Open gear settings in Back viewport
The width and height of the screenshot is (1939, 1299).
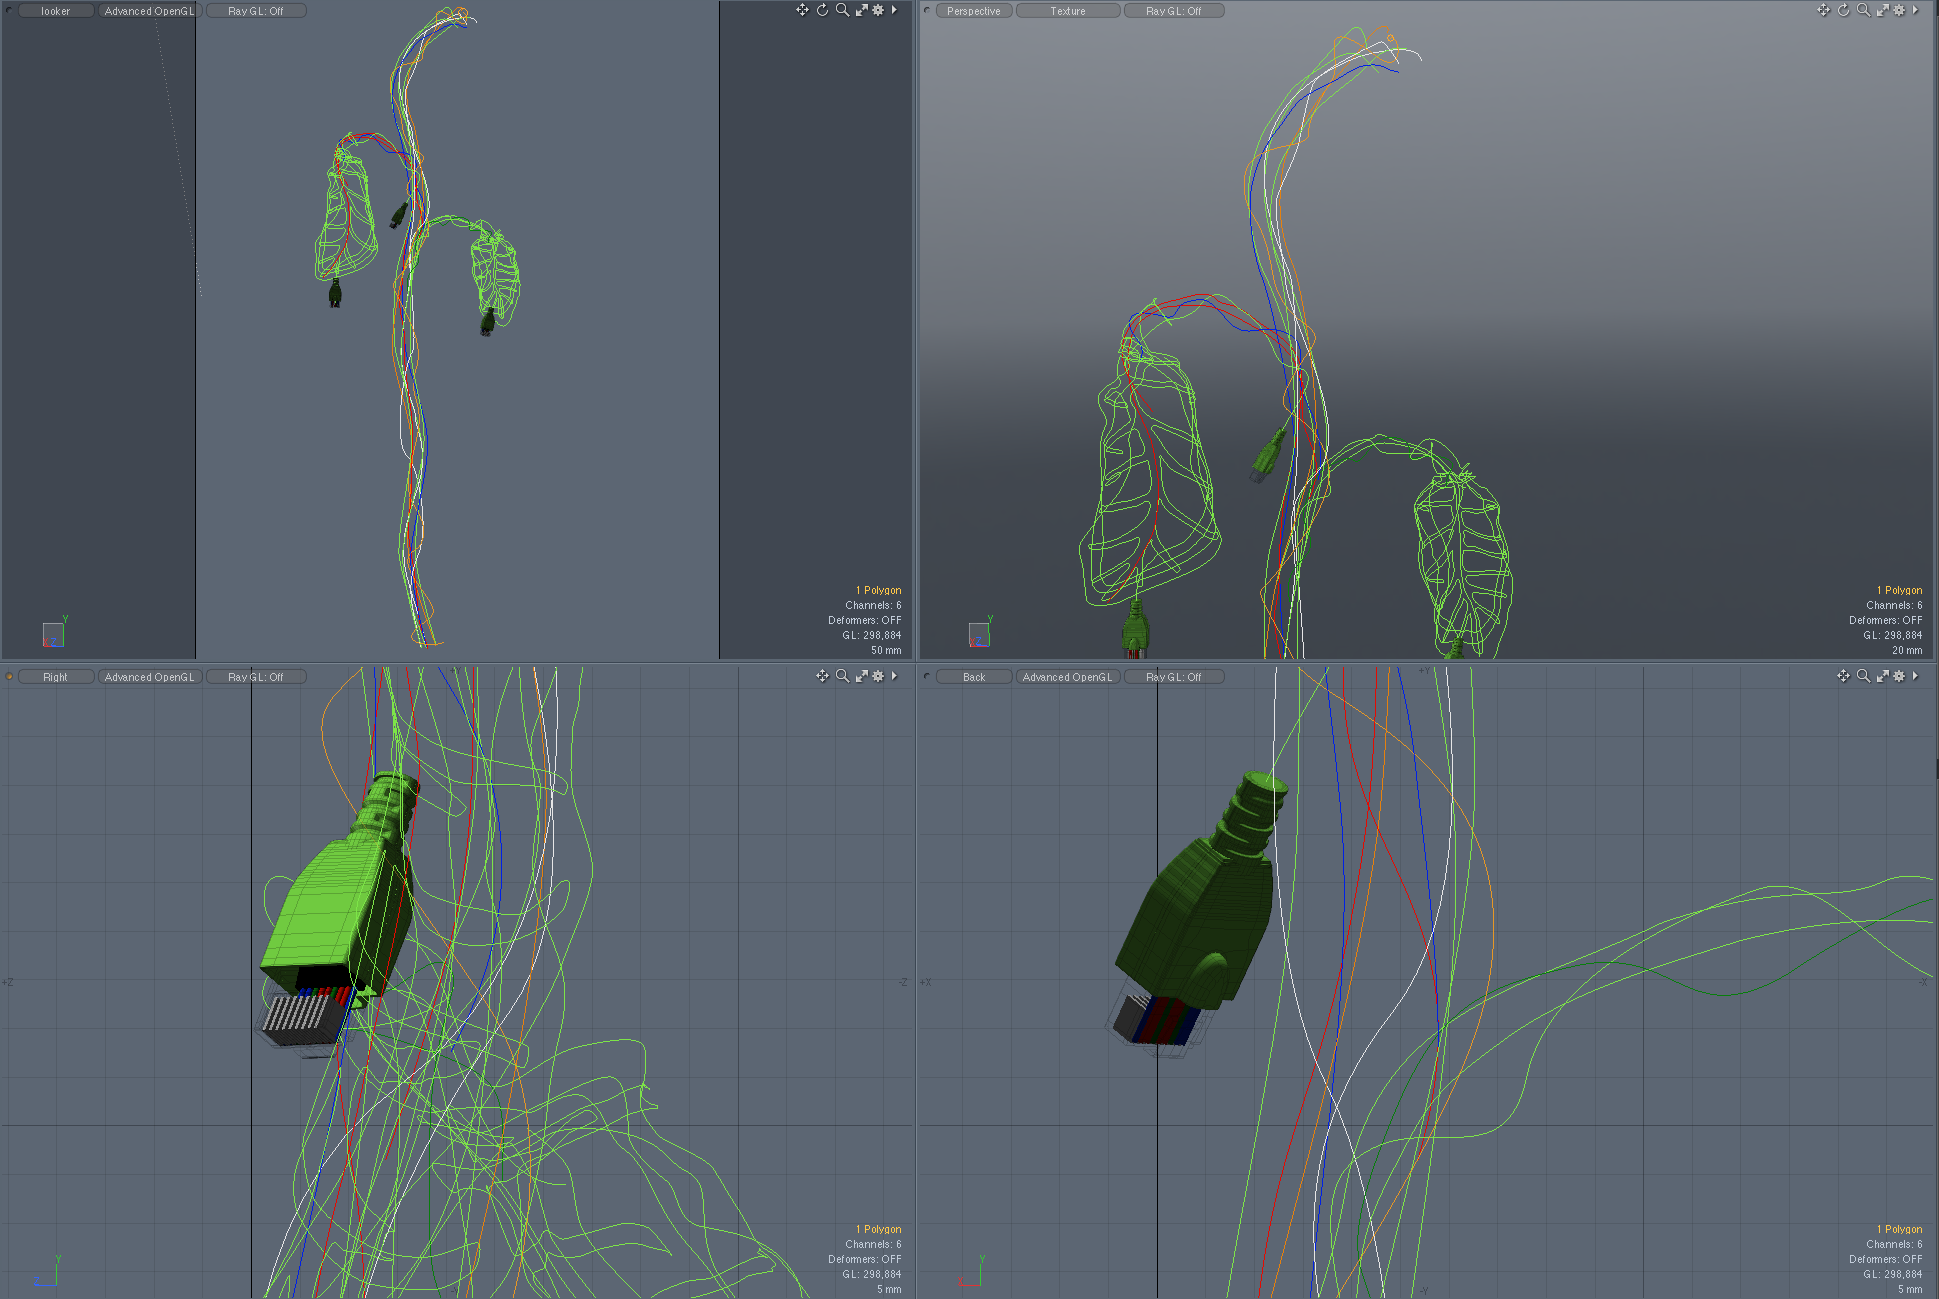[x=1899, y=676]
